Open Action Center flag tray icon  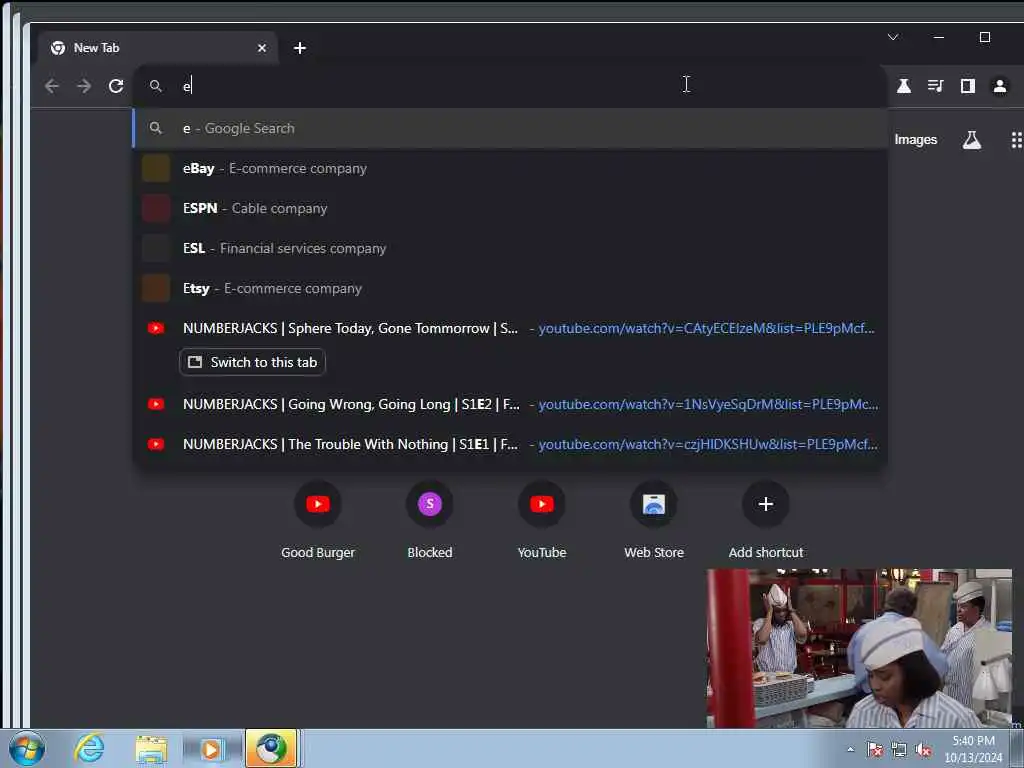(874, 749)
